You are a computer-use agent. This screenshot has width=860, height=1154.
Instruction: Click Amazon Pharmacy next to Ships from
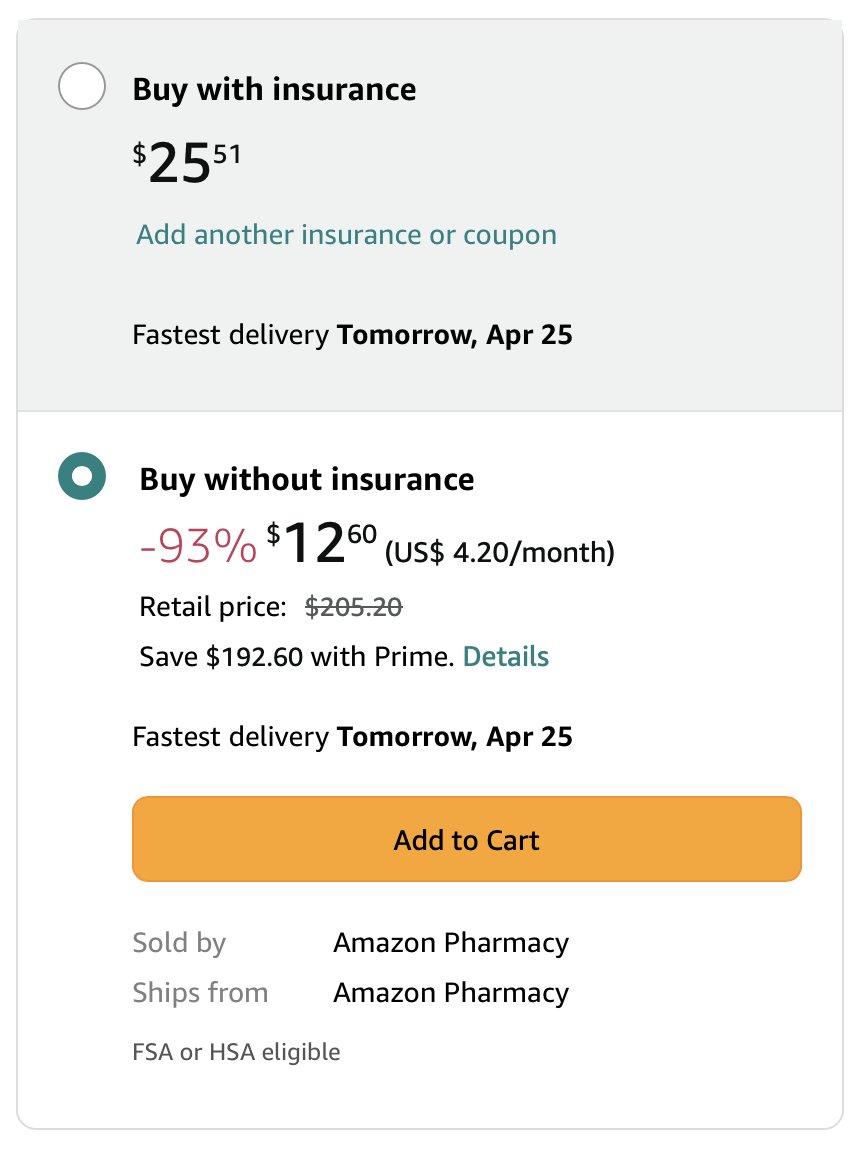tap(450, 992)
